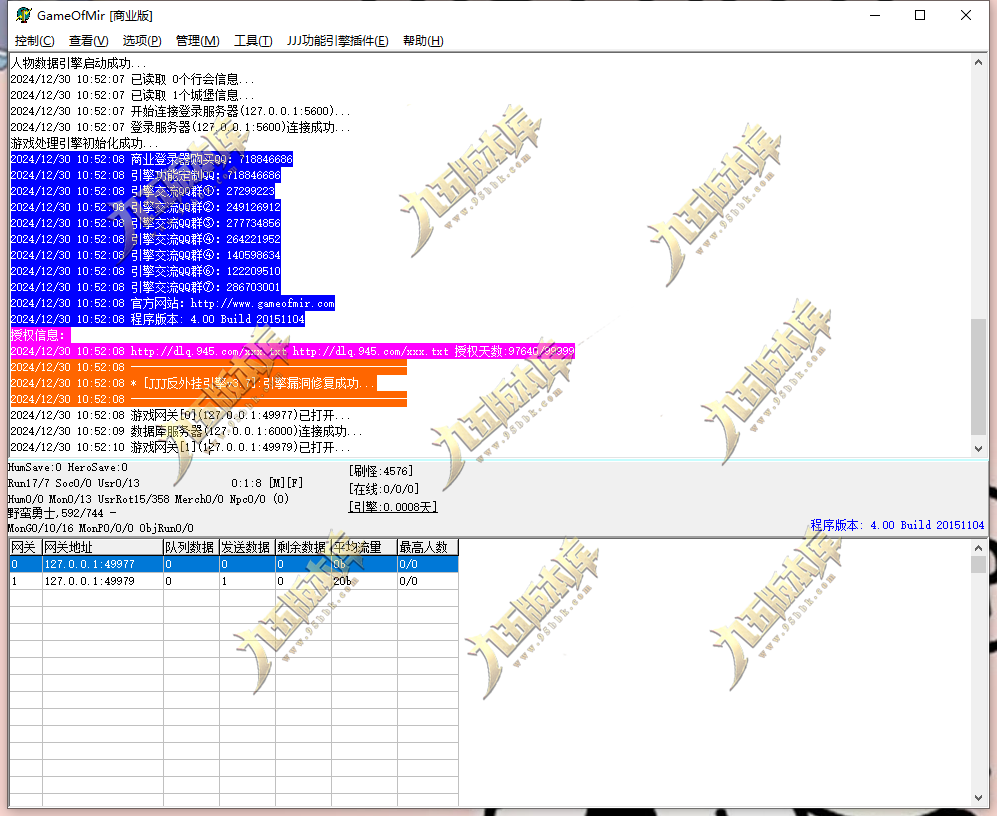997x816 pixels.
Task: Click the 官方网站 gameofmir.com log line
Action: click(172, 303)
